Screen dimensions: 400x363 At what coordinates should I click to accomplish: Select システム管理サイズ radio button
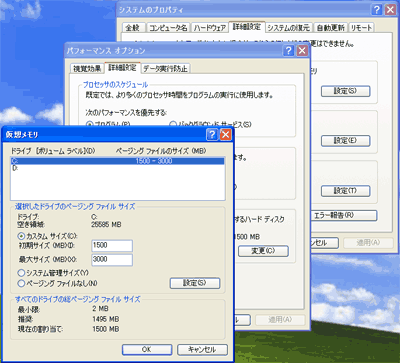point(21,273)
